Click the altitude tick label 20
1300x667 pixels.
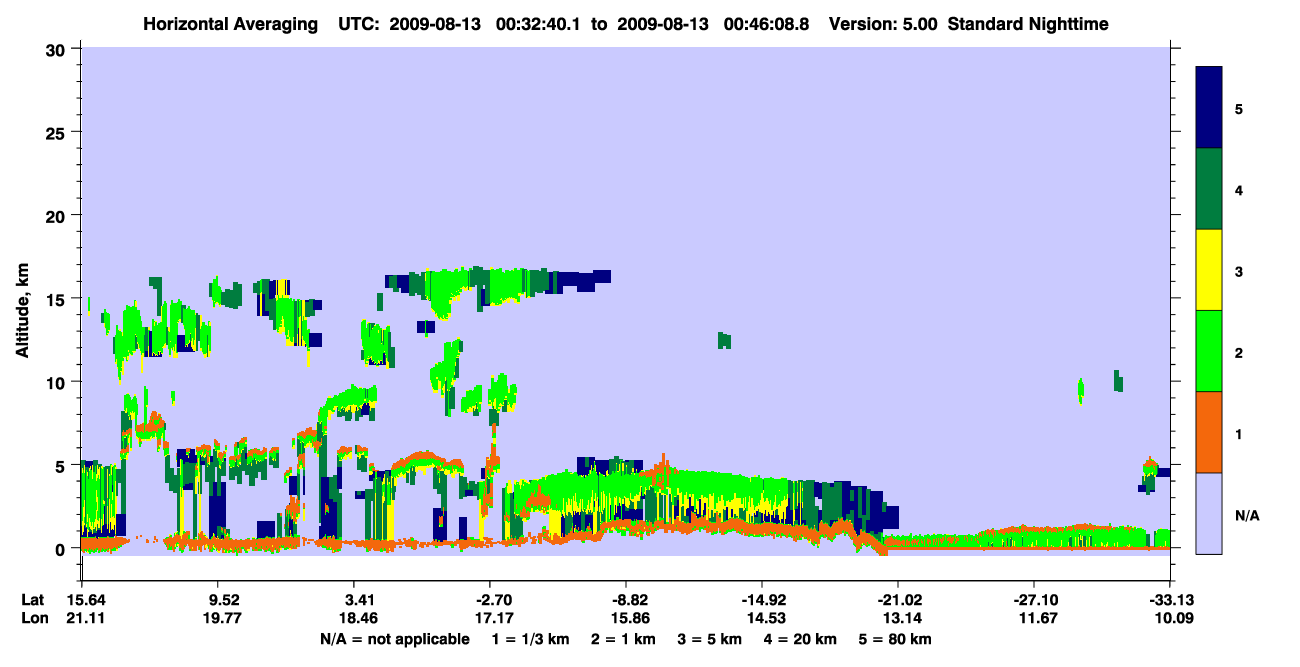(58, 215)
